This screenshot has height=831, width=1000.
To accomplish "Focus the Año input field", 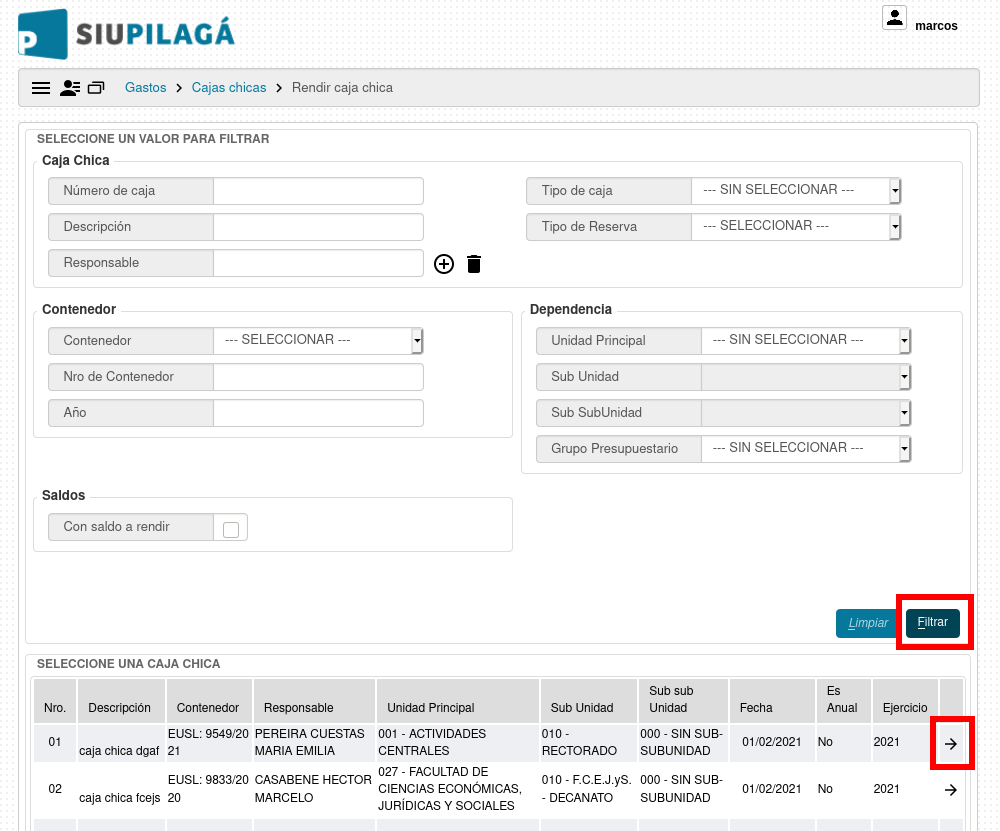I will pyautogui.click(x=318, y=413).
